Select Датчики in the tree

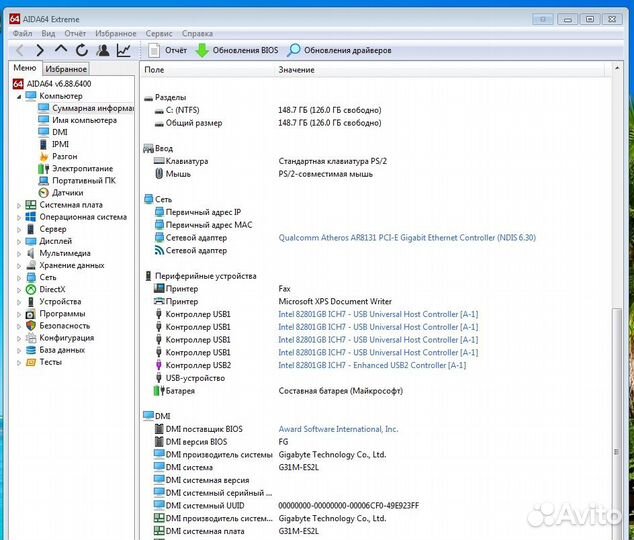tap(67, 193)
